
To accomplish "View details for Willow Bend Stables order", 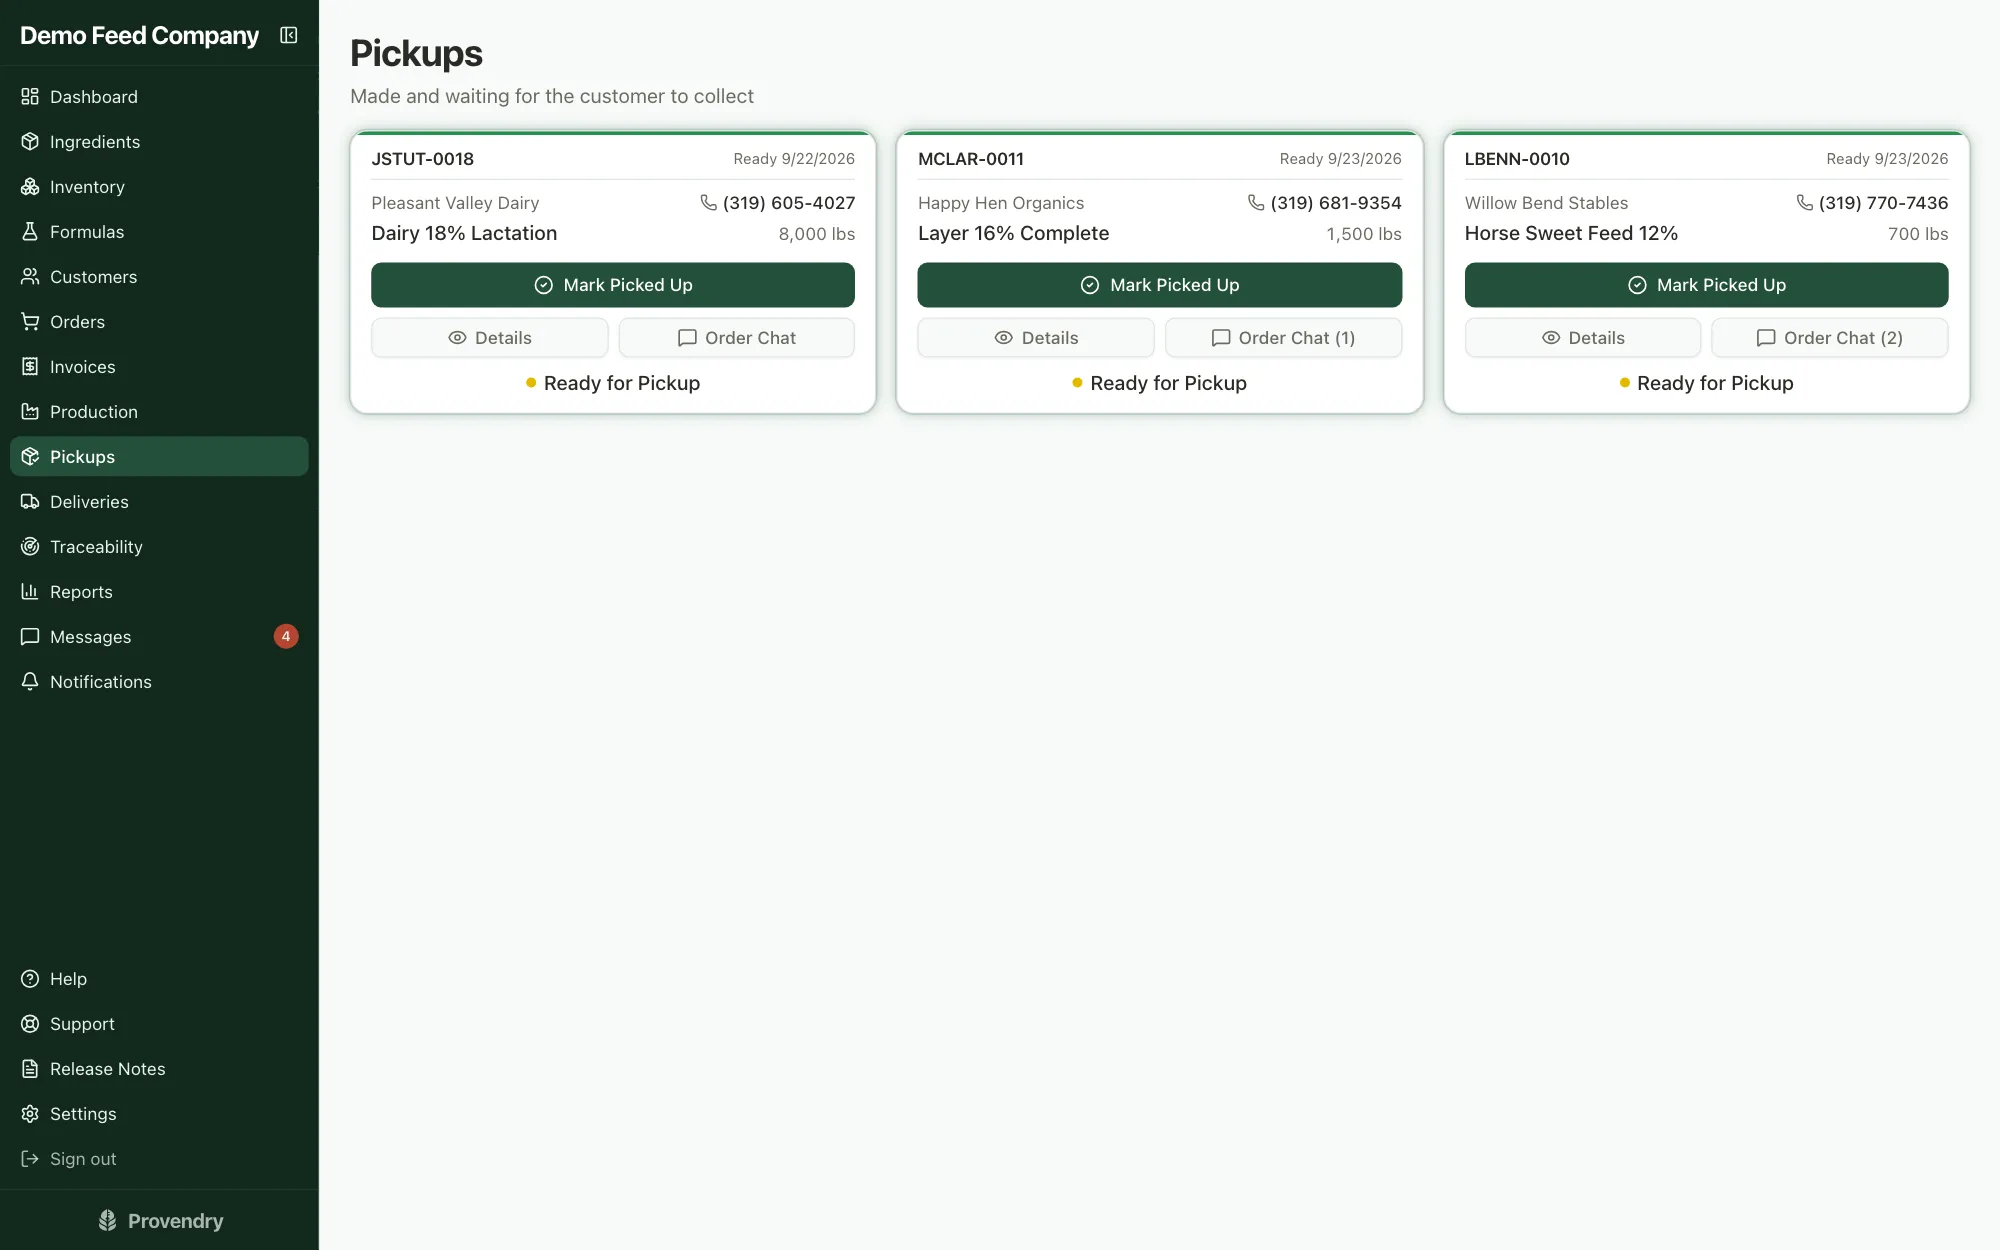I will (x=1582, y=338).
